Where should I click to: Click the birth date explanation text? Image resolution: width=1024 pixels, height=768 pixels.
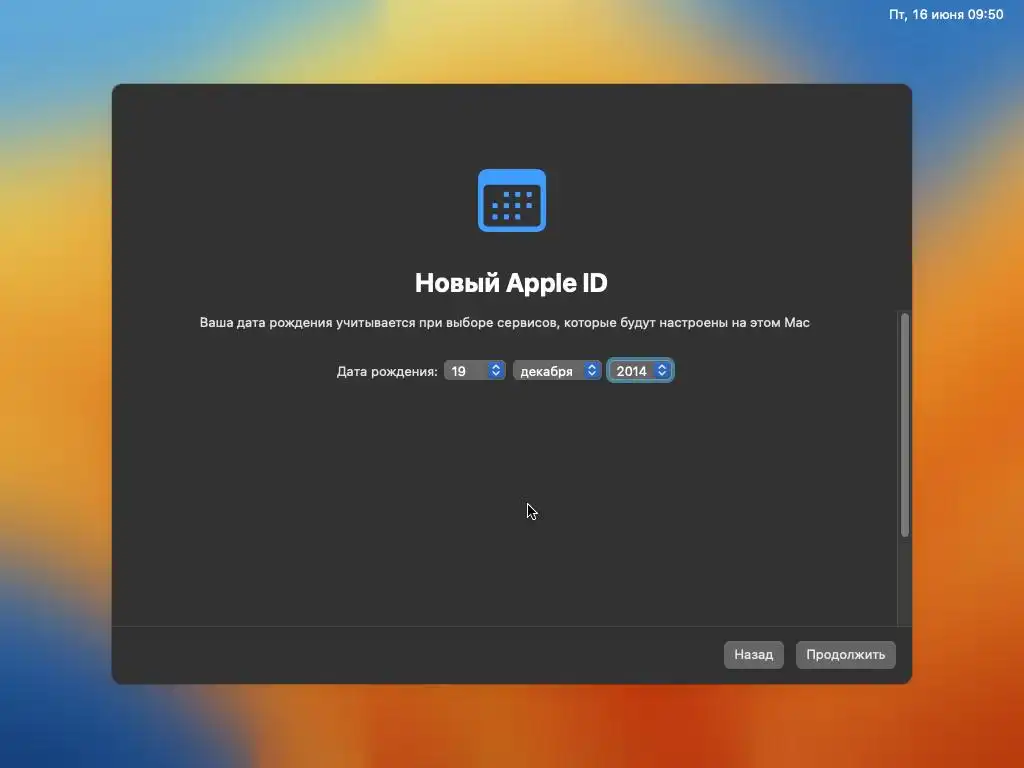point(504,323)
